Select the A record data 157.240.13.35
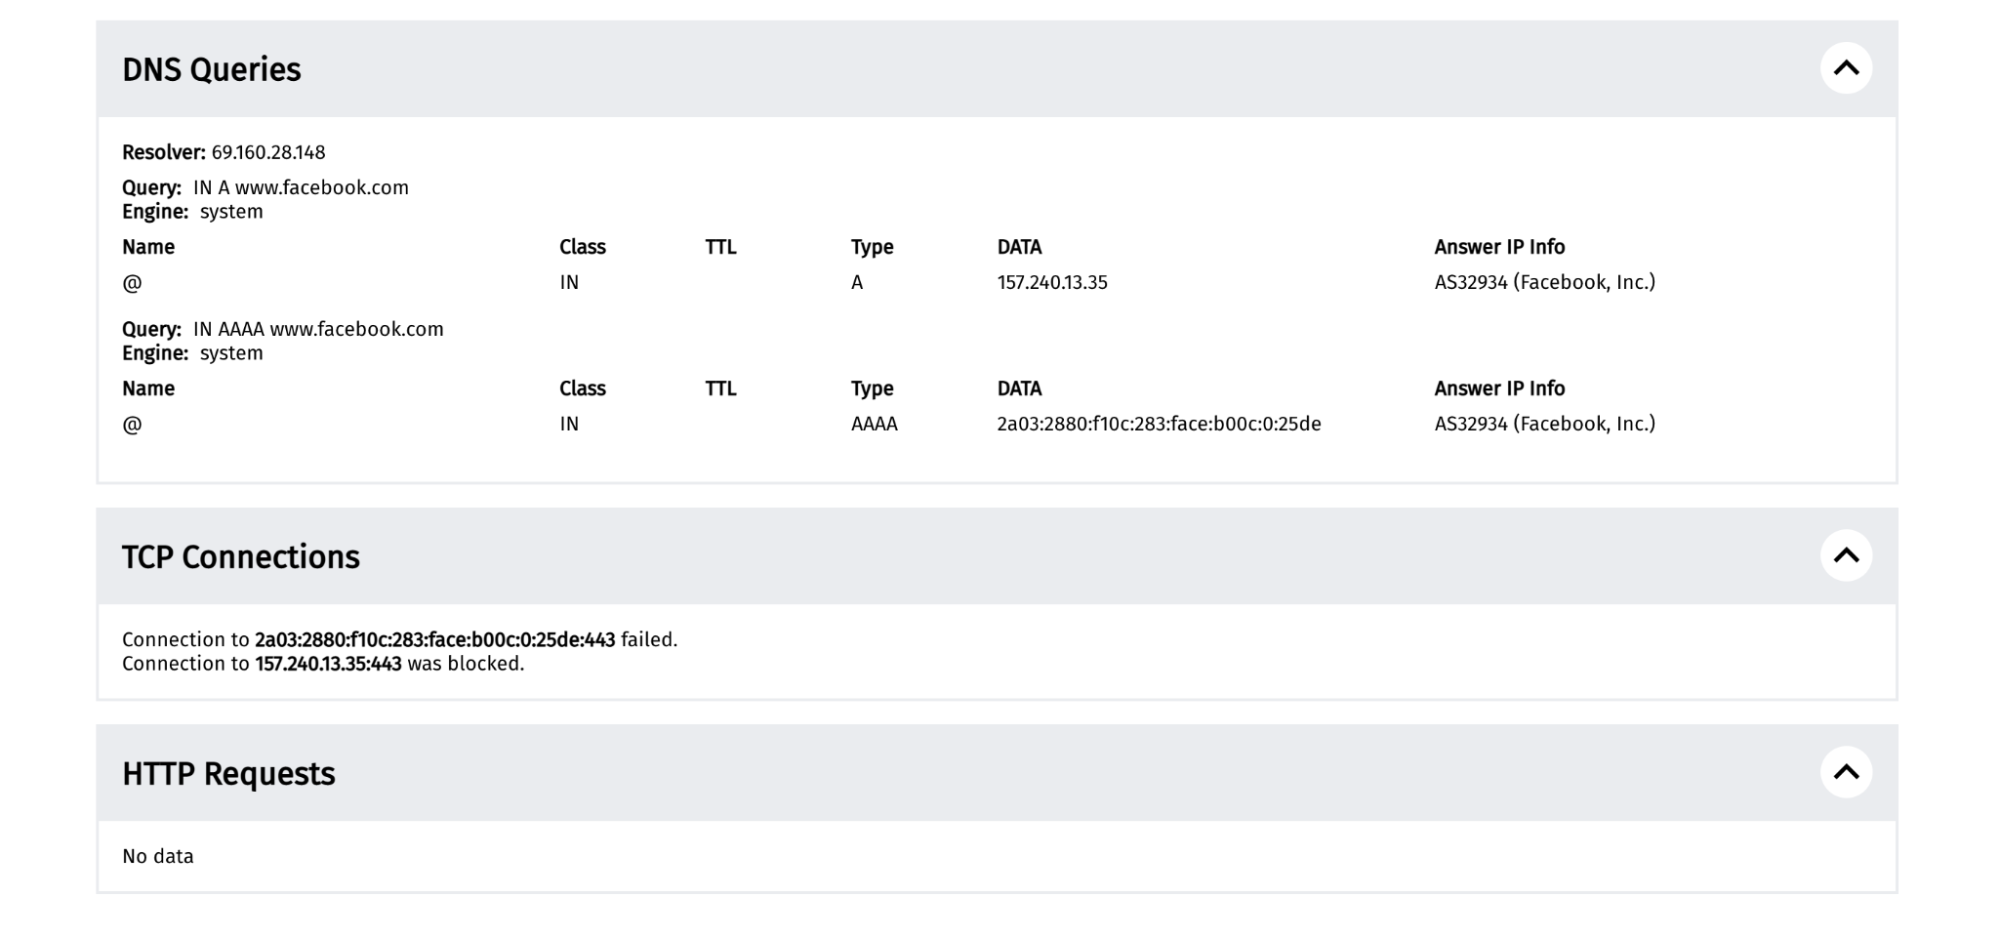 tap(1052, 282)
